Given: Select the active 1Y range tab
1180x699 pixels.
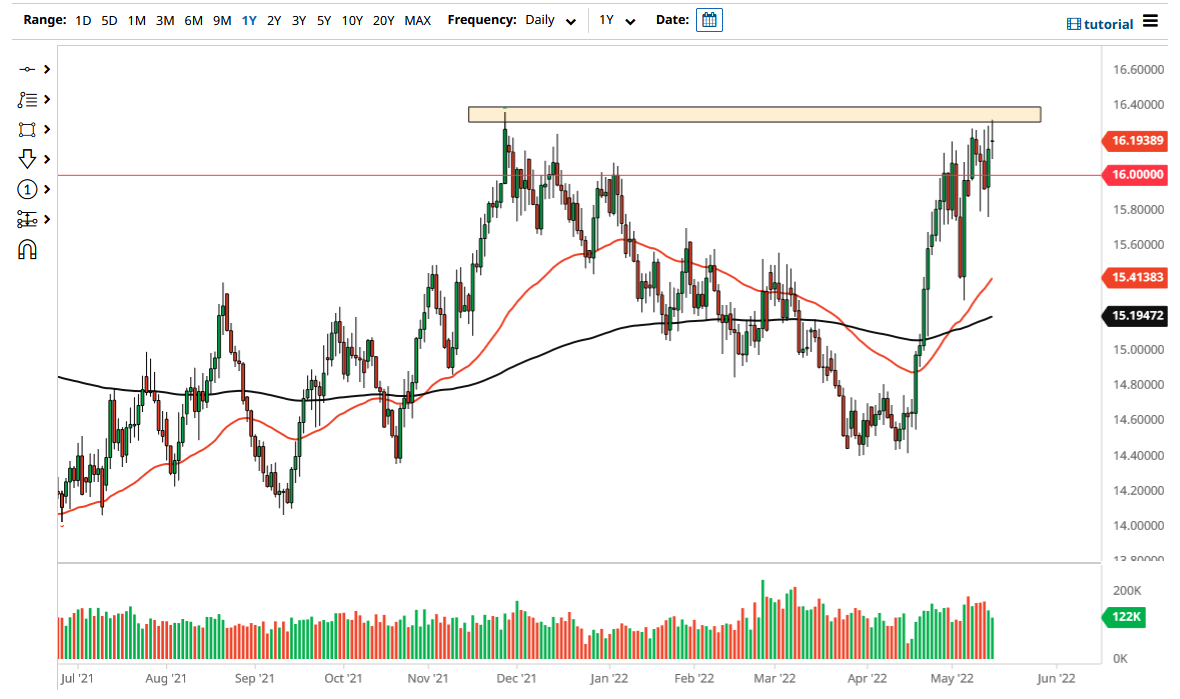Looking at the screenshot, I should [x=249, y=19].
